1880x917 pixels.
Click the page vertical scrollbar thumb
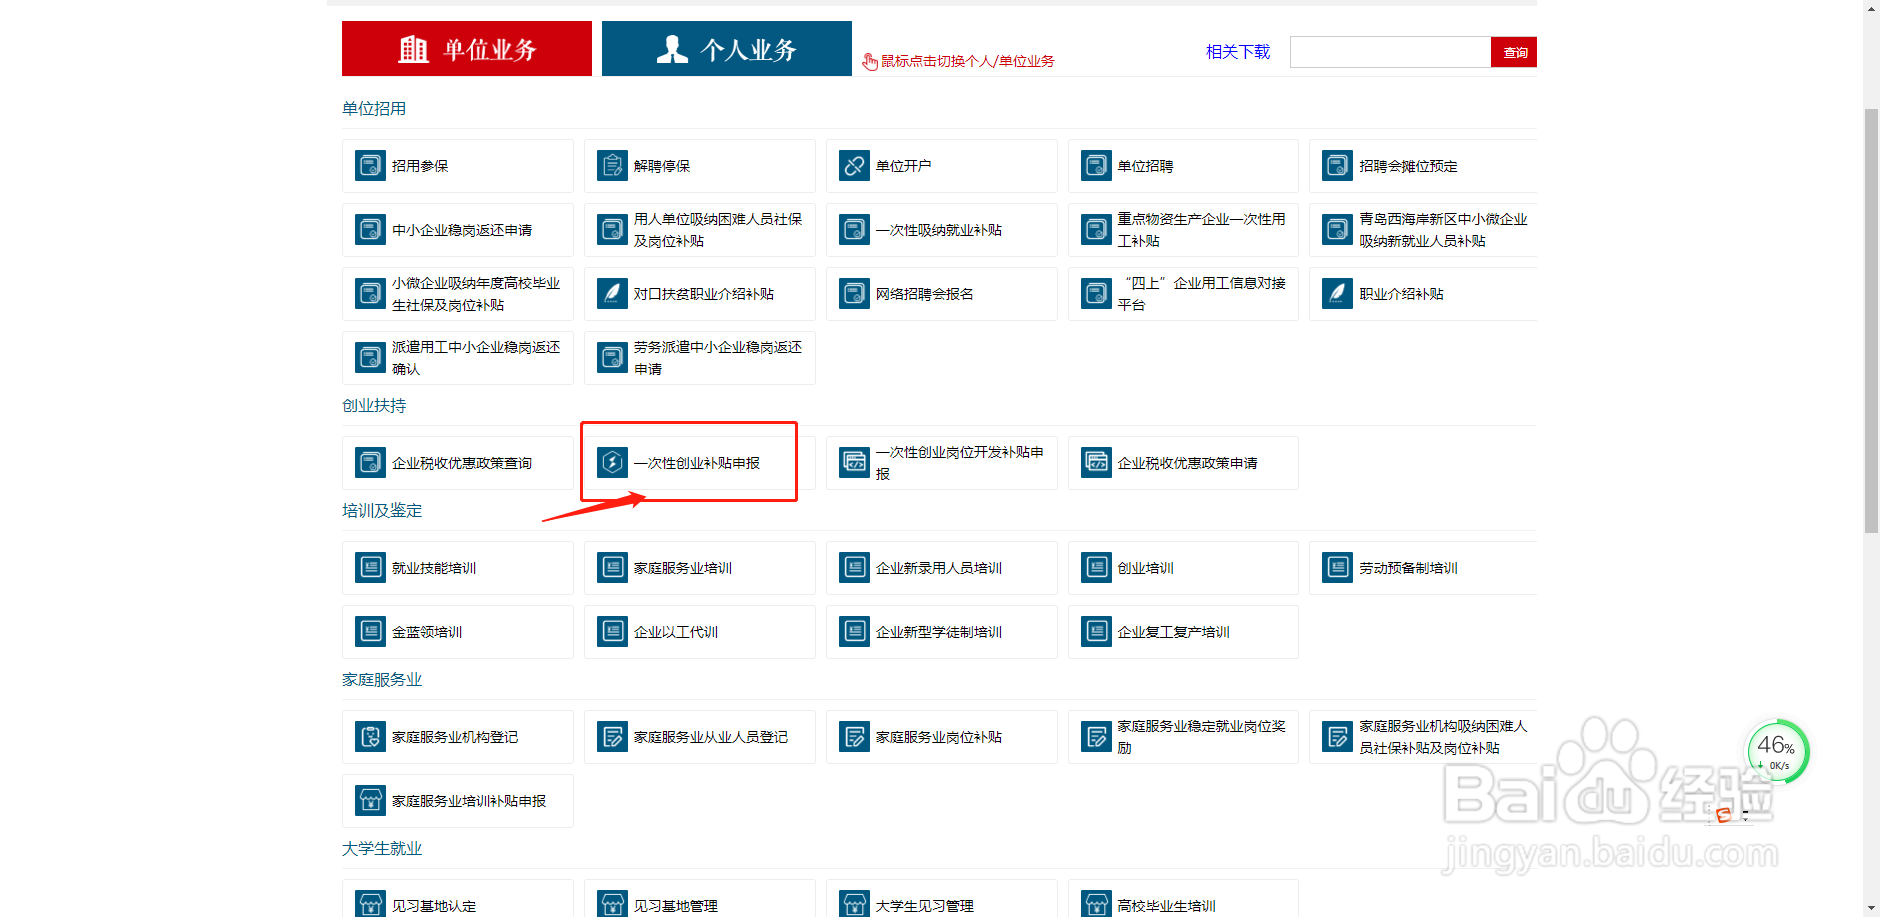[x=1871, y=320]
